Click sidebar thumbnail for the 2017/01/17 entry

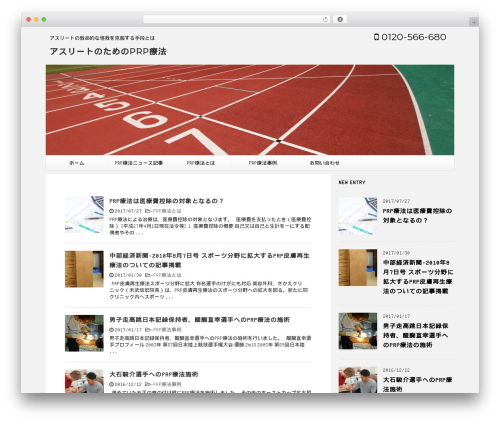(358, 331)
